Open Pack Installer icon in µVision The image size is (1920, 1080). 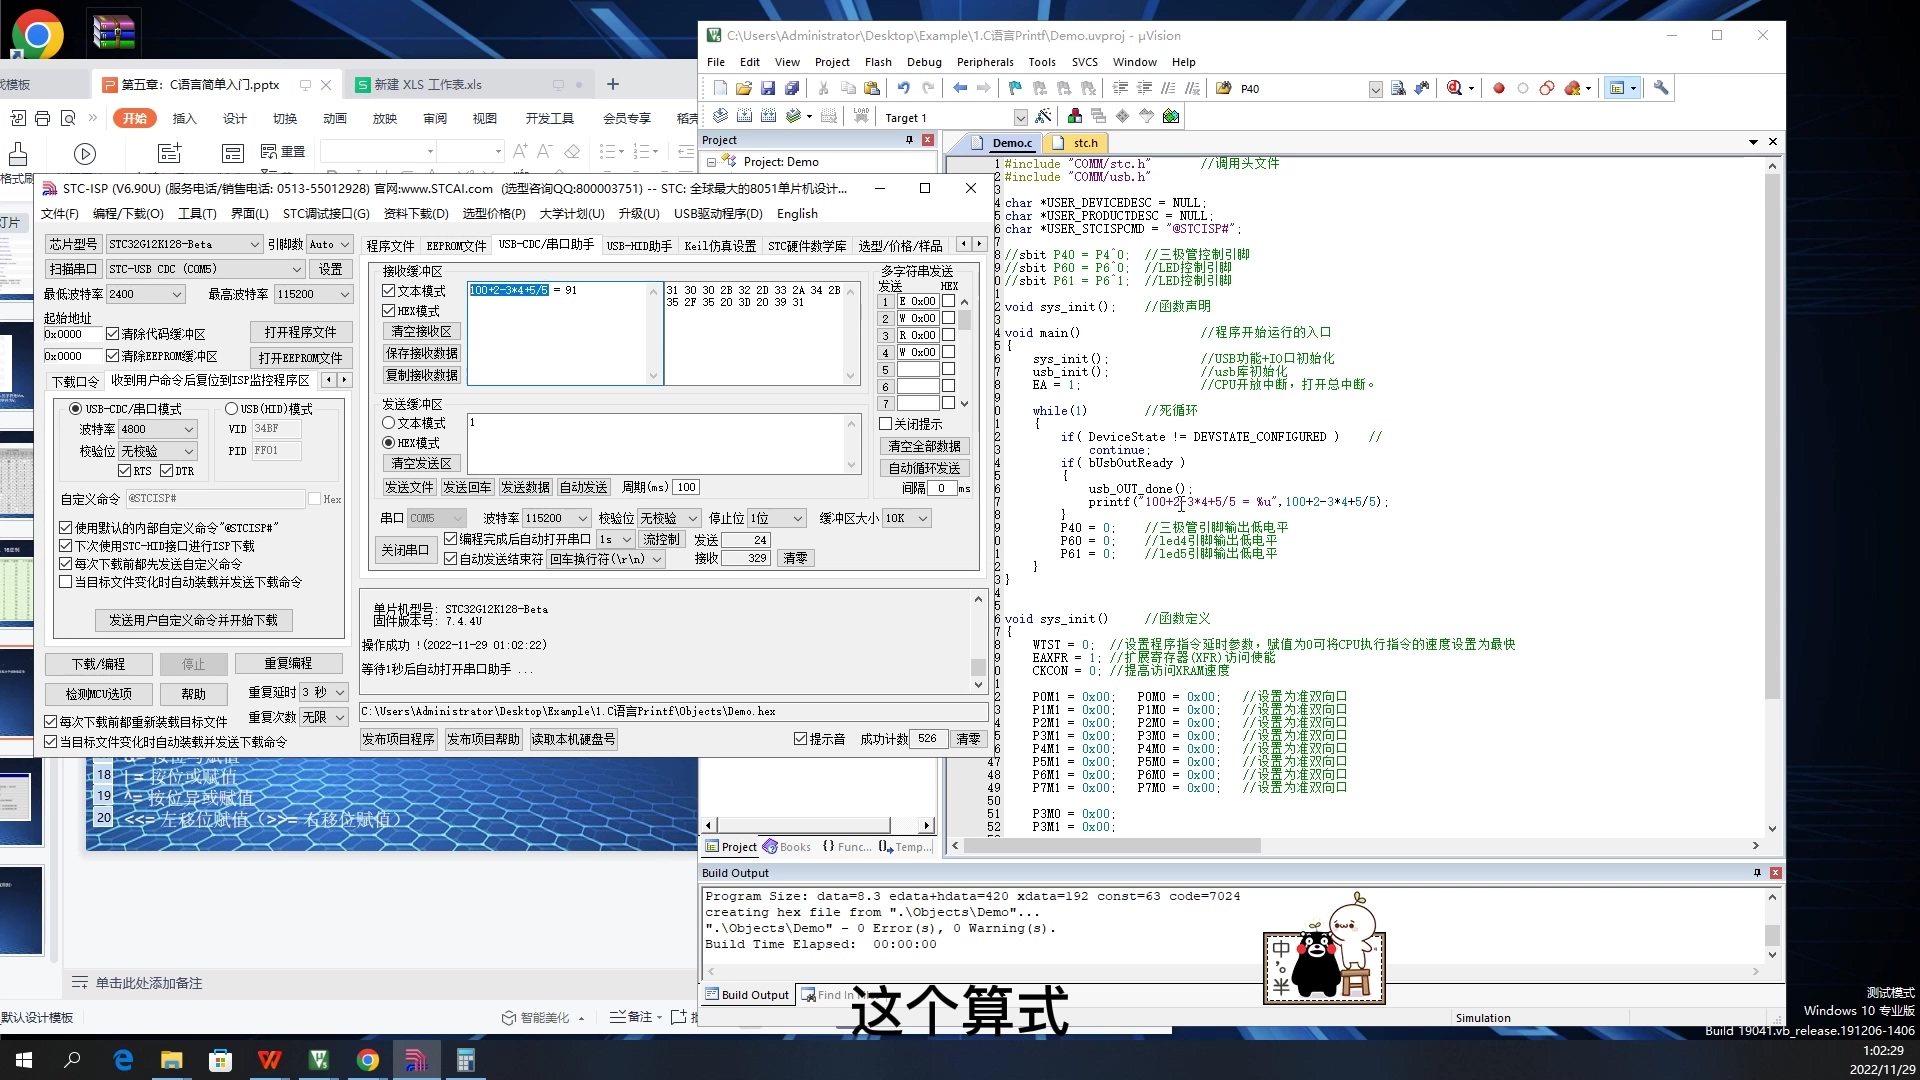click(x=1171, y=116)
